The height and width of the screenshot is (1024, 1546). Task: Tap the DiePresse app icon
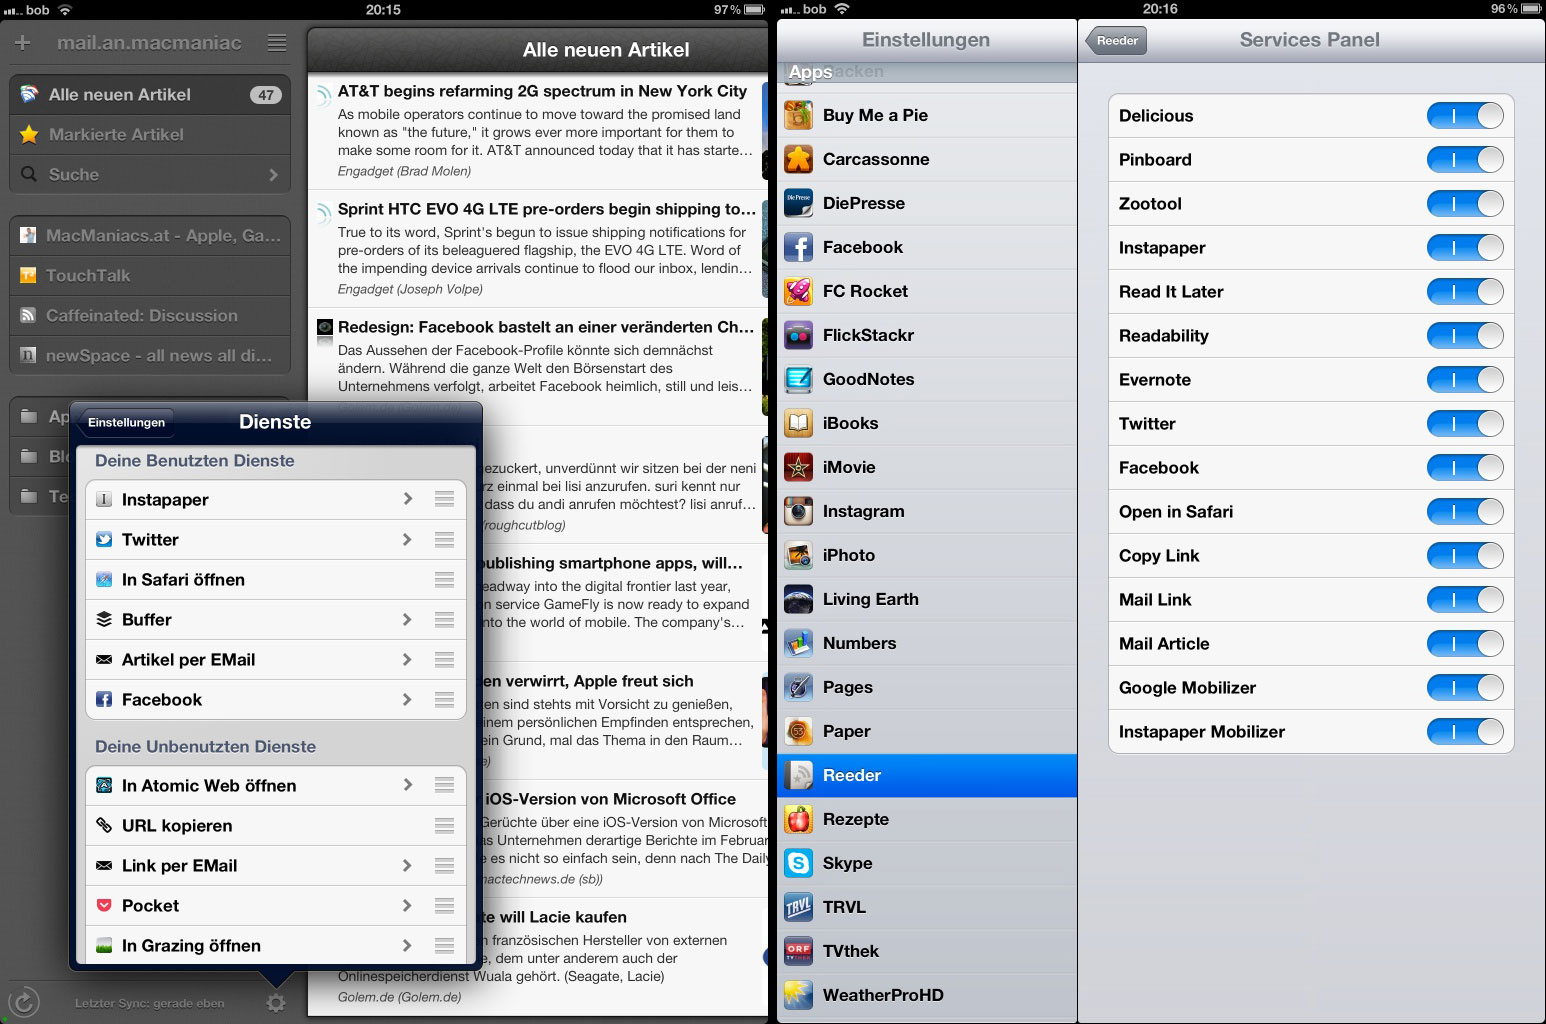click(x=798, y=203)
